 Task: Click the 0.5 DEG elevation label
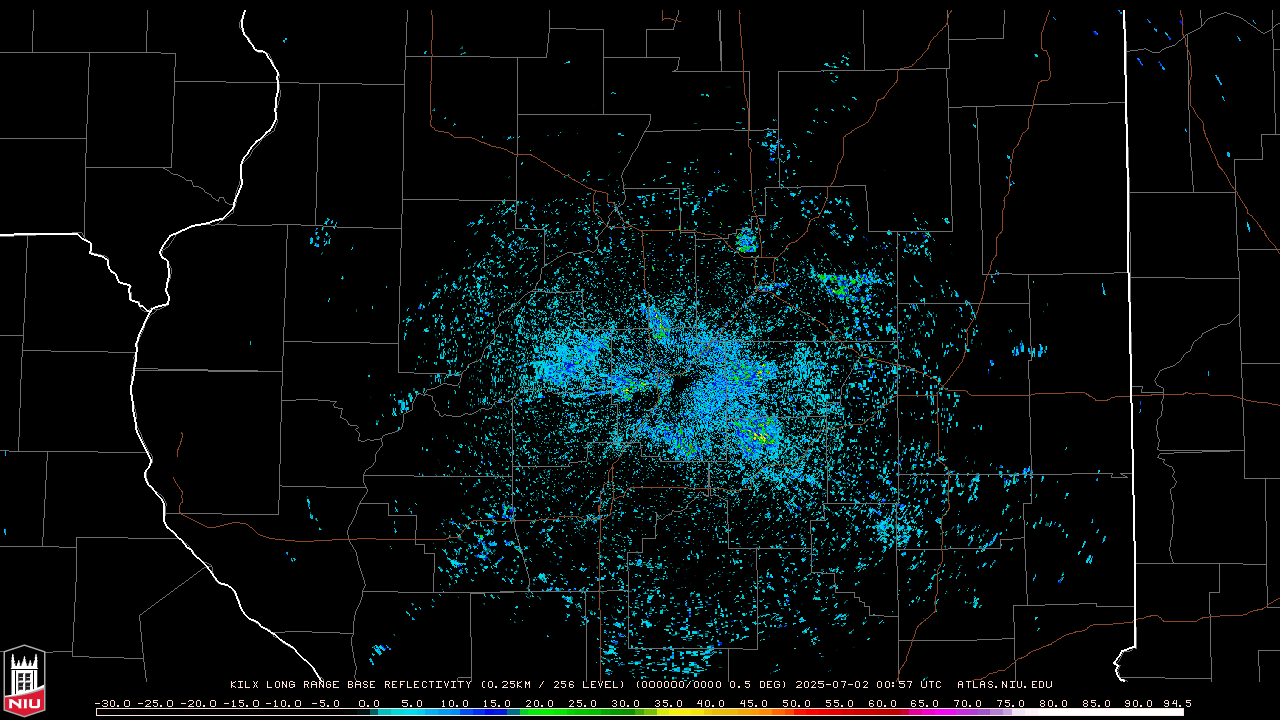[x=759, y=685]
